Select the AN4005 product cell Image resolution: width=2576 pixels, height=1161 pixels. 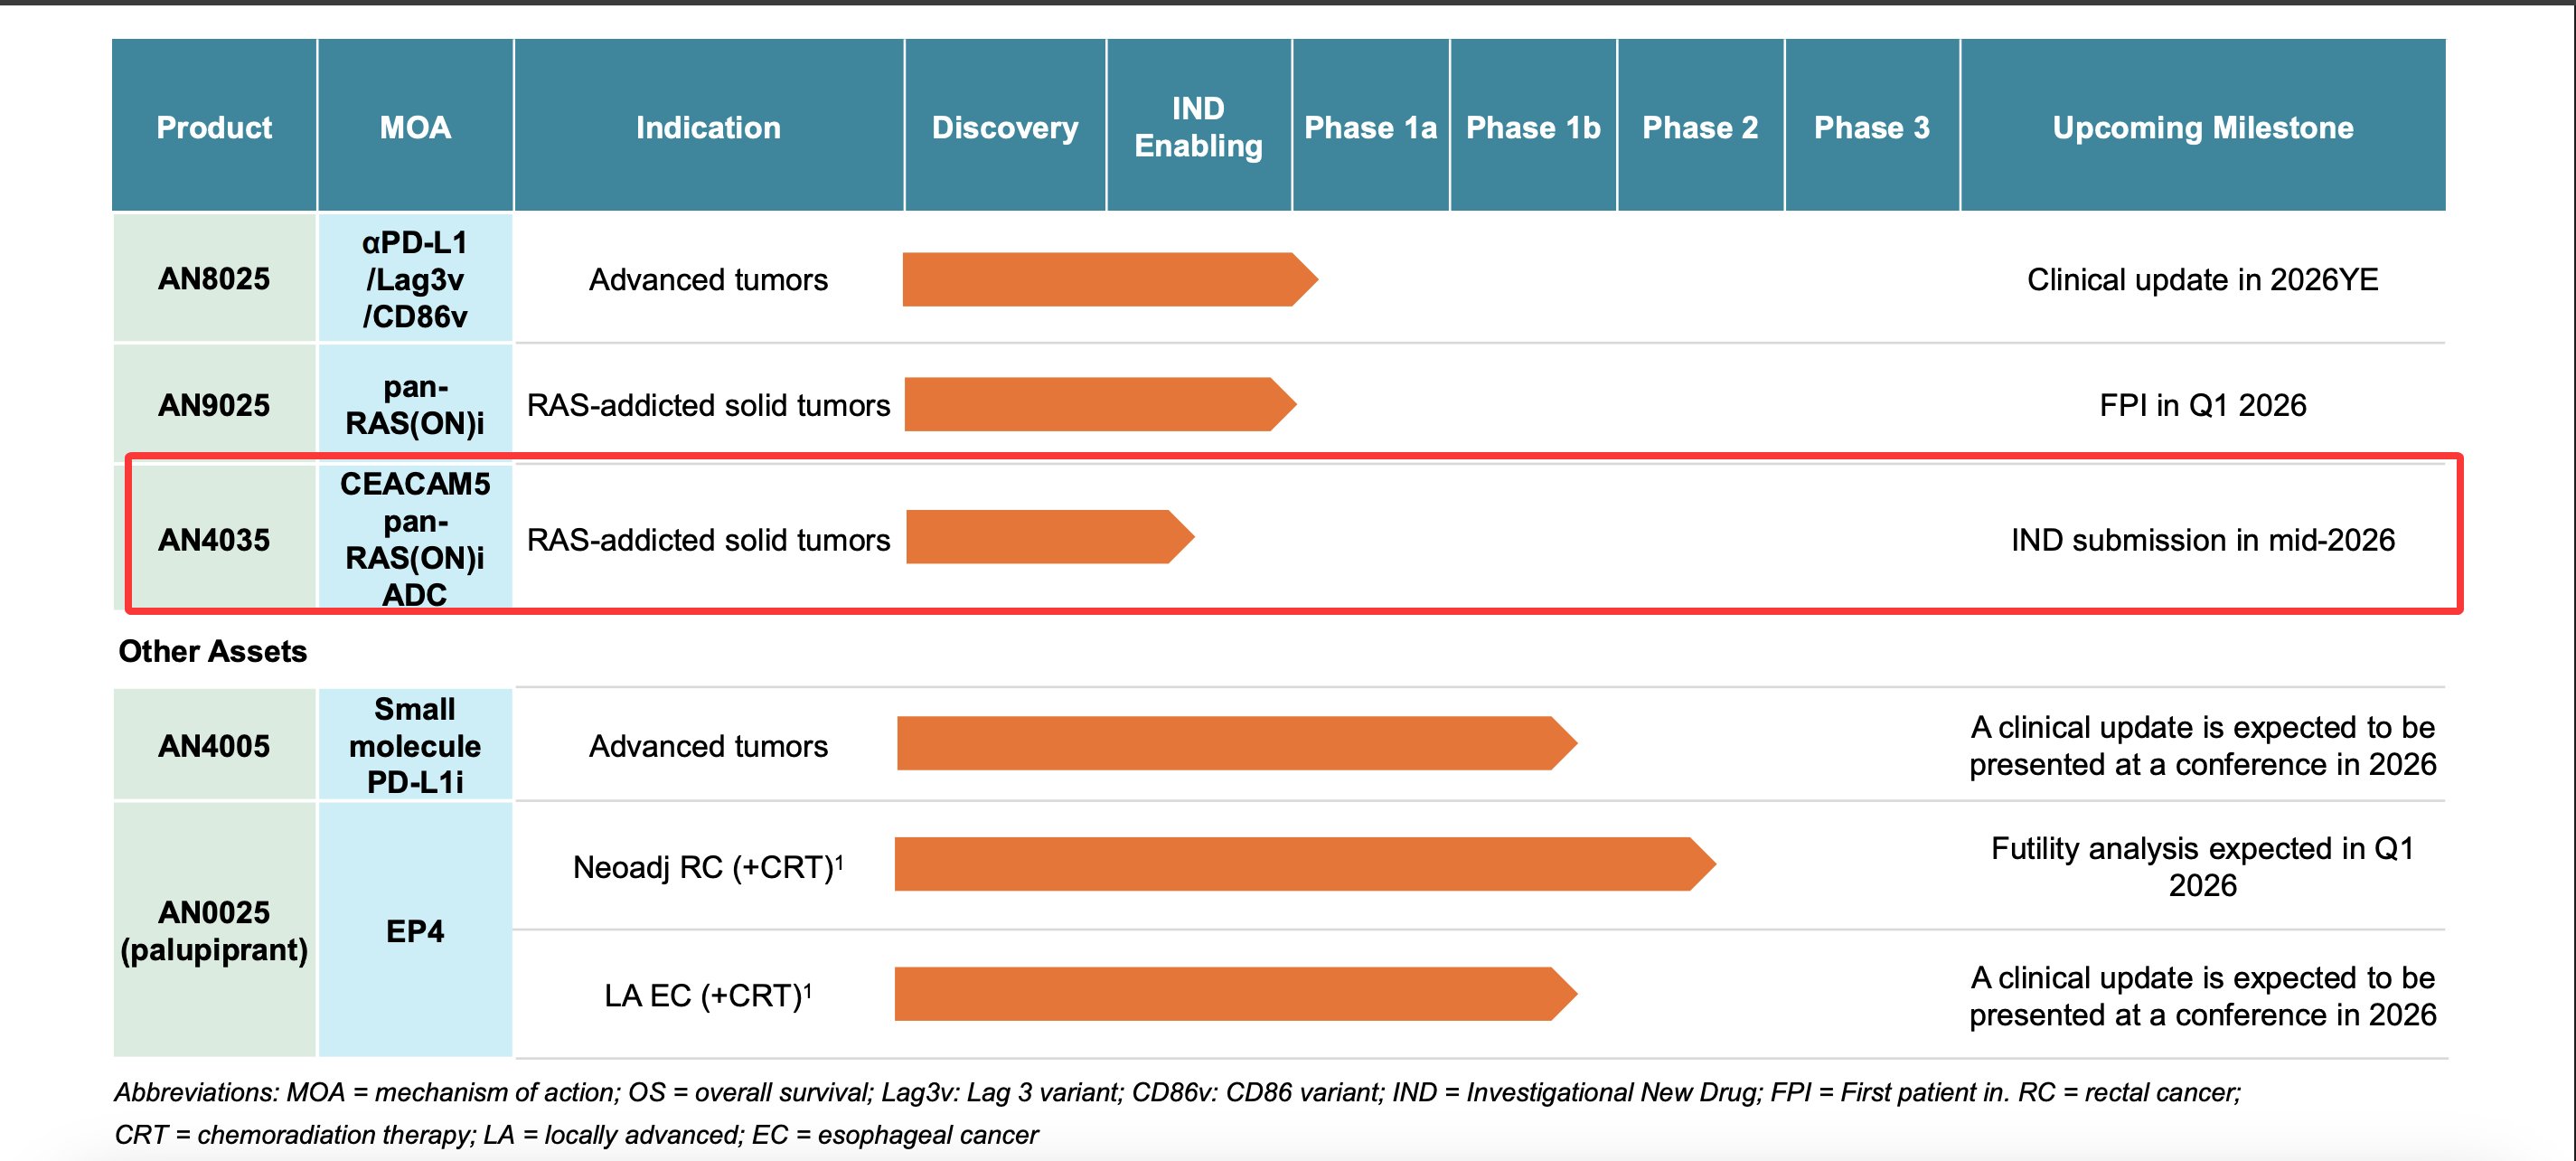(x=213, y=745)
